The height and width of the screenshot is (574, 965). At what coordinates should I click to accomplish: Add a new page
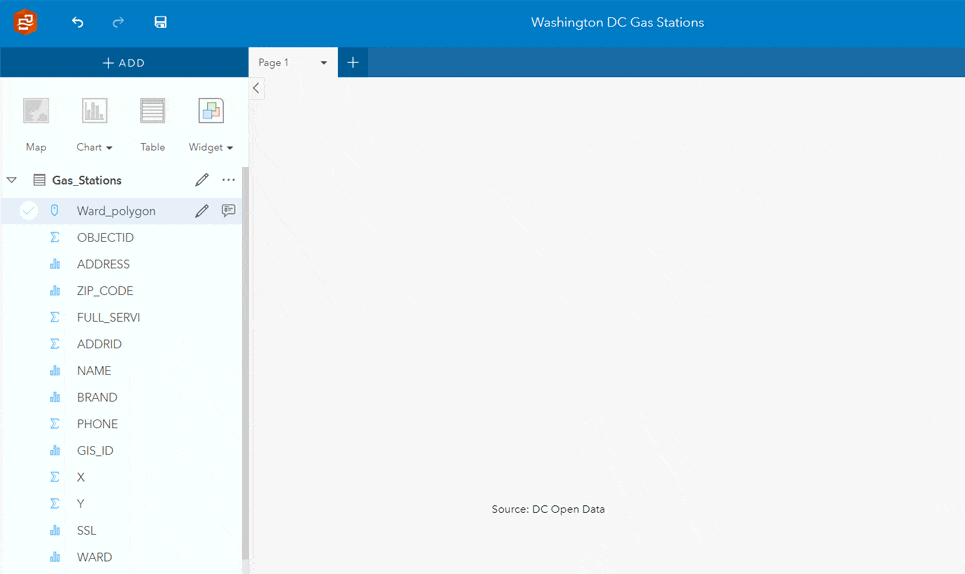pyautogui.click(x=353, y=62)
